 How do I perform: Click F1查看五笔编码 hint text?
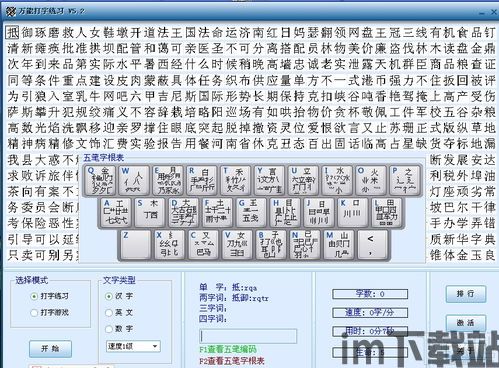click(x=228, y=349)
